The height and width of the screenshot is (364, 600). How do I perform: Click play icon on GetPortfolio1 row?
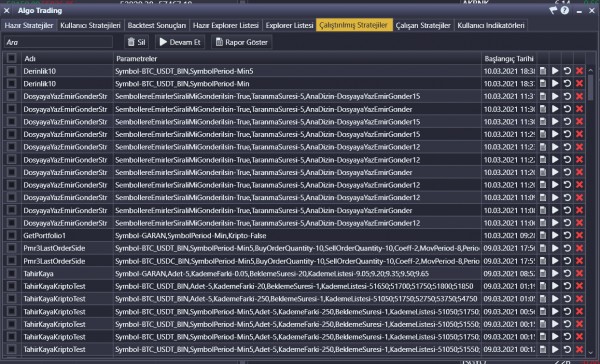point(555,235)
